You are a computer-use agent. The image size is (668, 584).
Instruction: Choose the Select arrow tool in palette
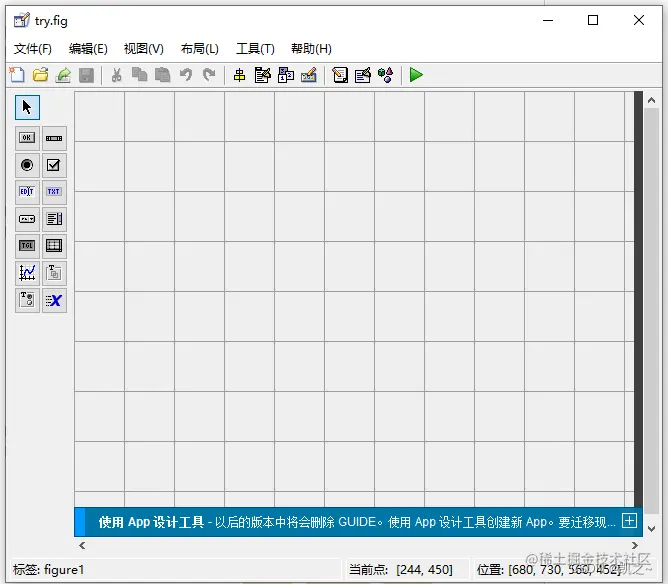tap(27, 107)
